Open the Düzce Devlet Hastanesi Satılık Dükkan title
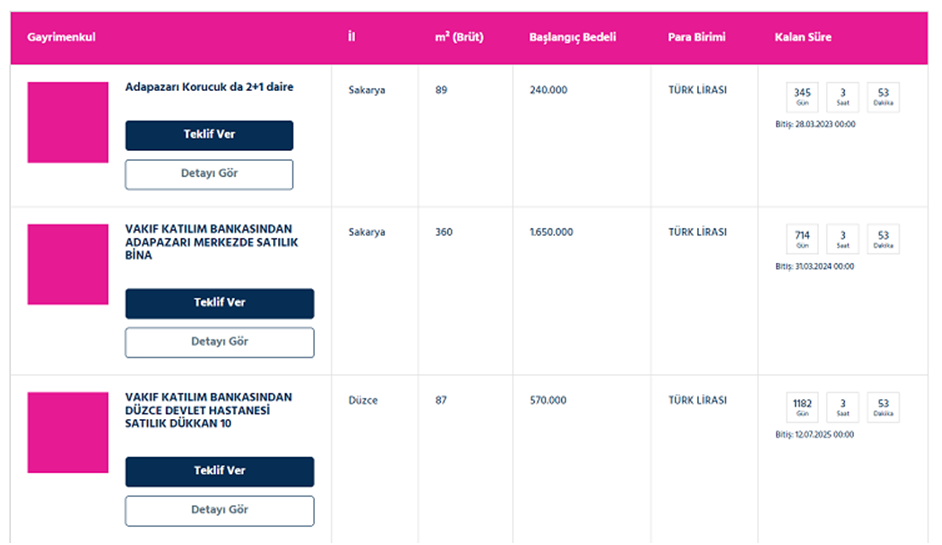 pyautogui.click(x=208, y=410)
